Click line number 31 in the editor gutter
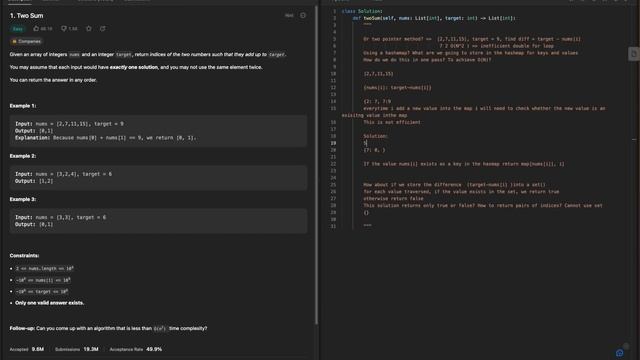Viewport: 640px width, 360px height. click(x=333, y=226)
